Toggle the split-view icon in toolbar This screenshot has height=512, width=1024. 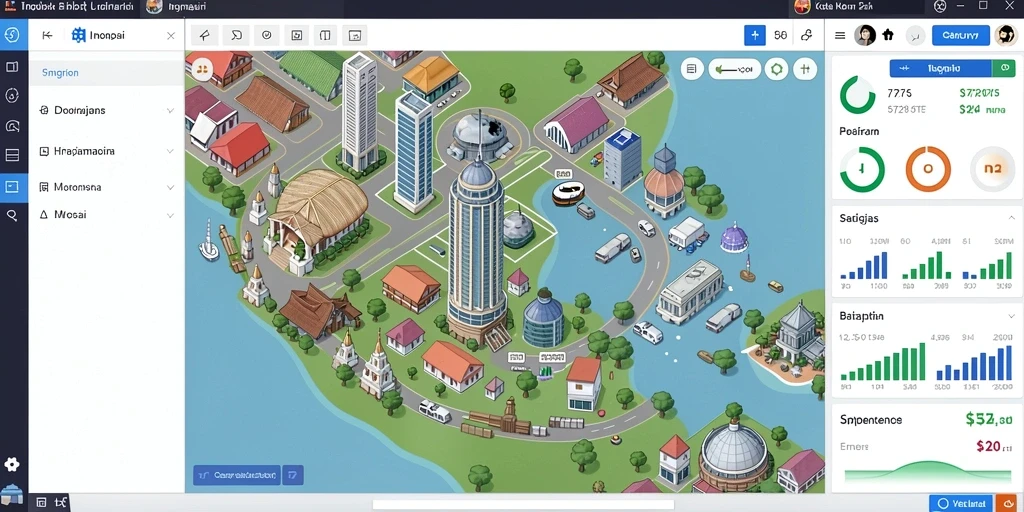click(x=325, y=35)
